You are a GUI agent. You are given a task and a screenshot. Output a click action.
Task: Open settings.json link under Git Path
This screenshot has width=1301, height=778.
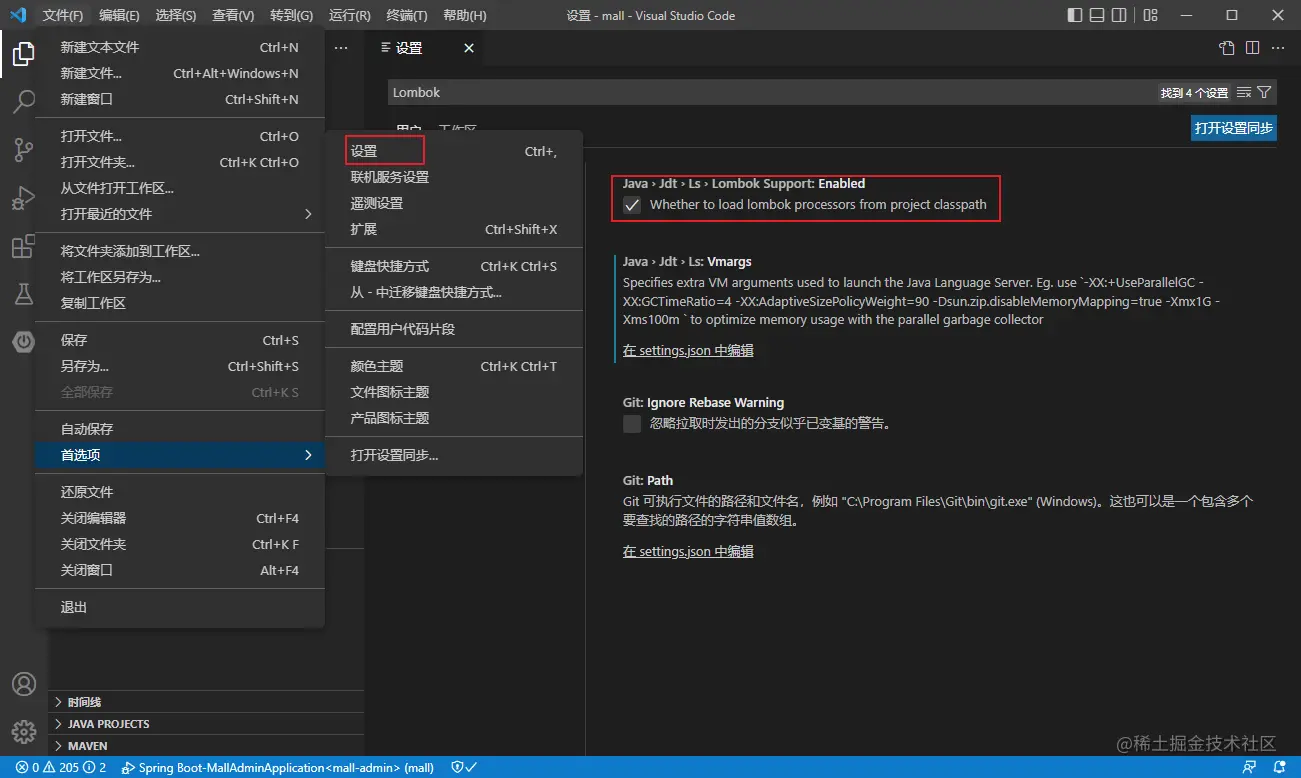688,551
